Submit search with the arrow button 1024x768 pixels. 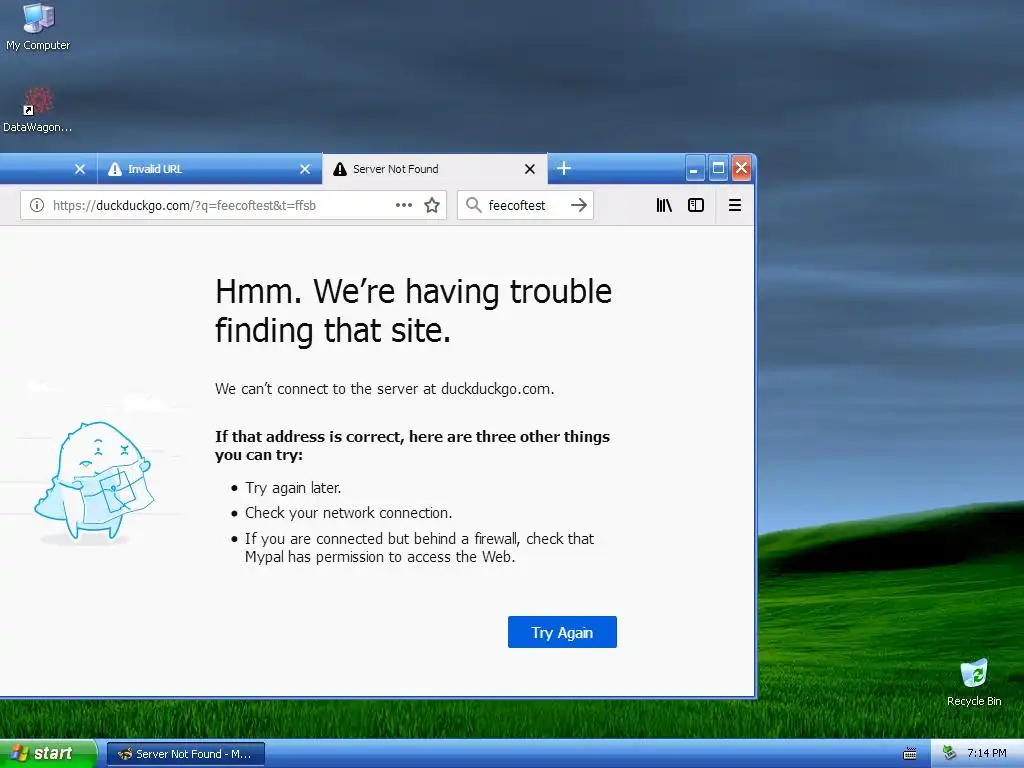579,205
